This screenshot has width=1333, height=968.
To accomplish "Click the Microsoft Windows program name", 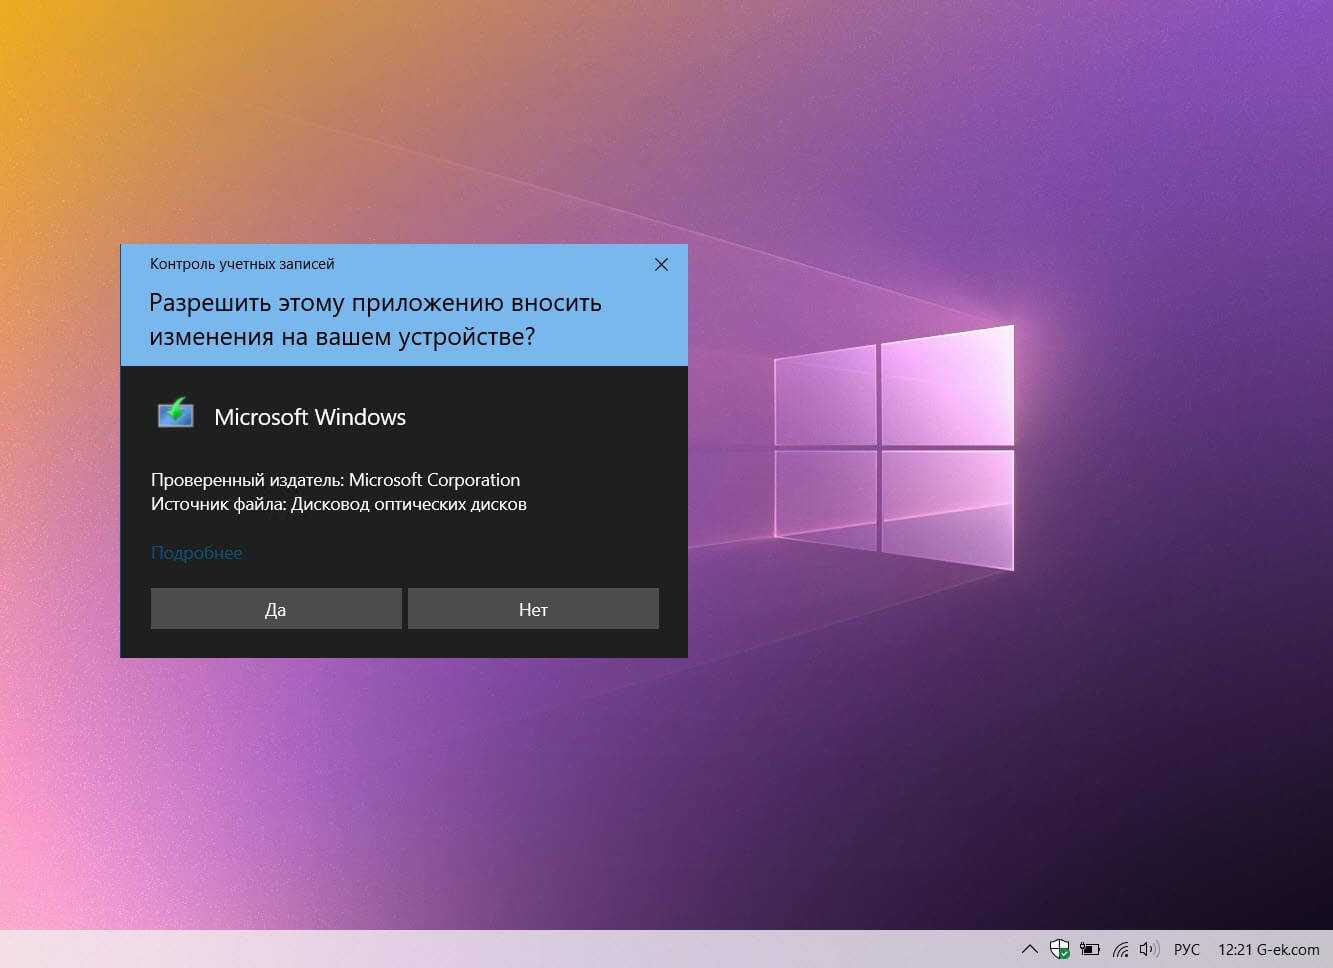I will tap(310, 417).
